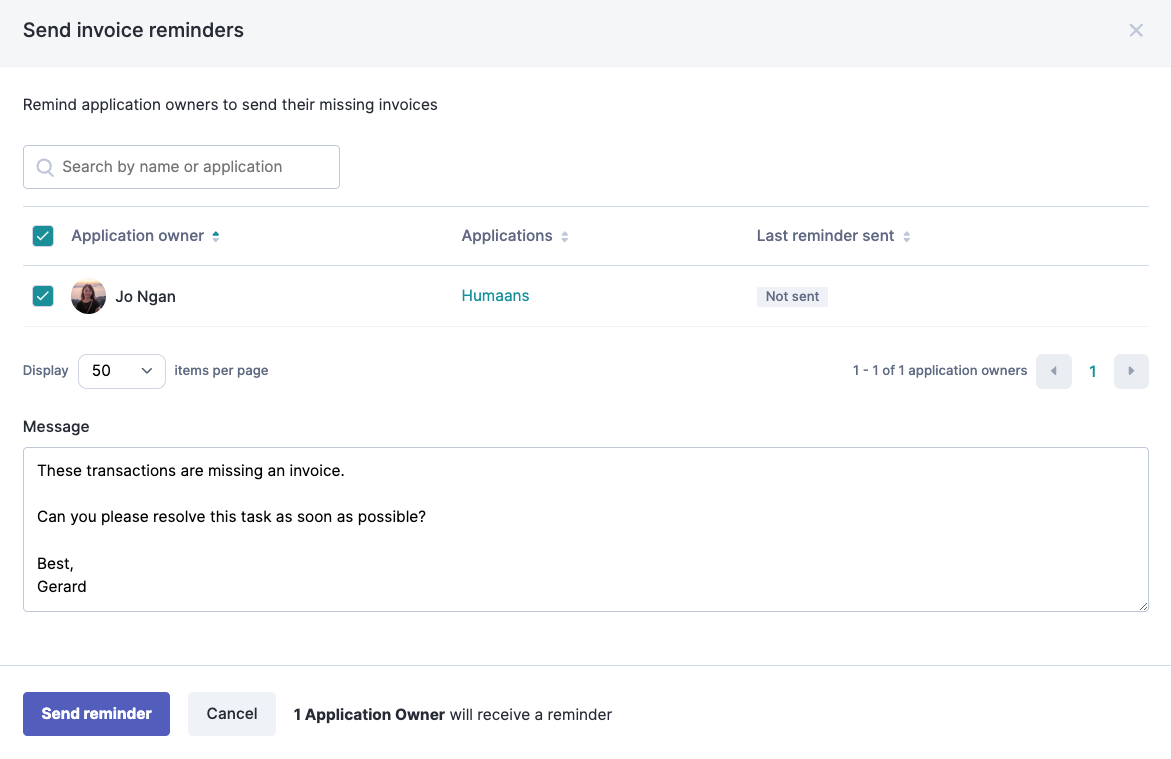
Task: Click the Application owner sort arrow icon
Action: (x=216, y=236)
